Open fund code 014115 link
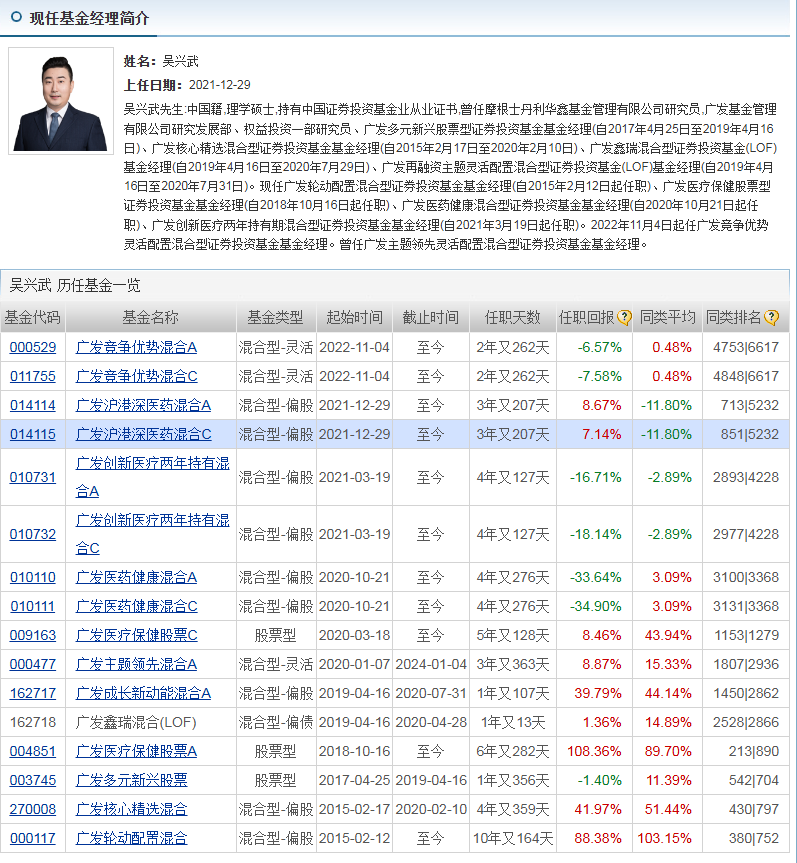This screenshot has width=797, height=863. coord(33,434)
